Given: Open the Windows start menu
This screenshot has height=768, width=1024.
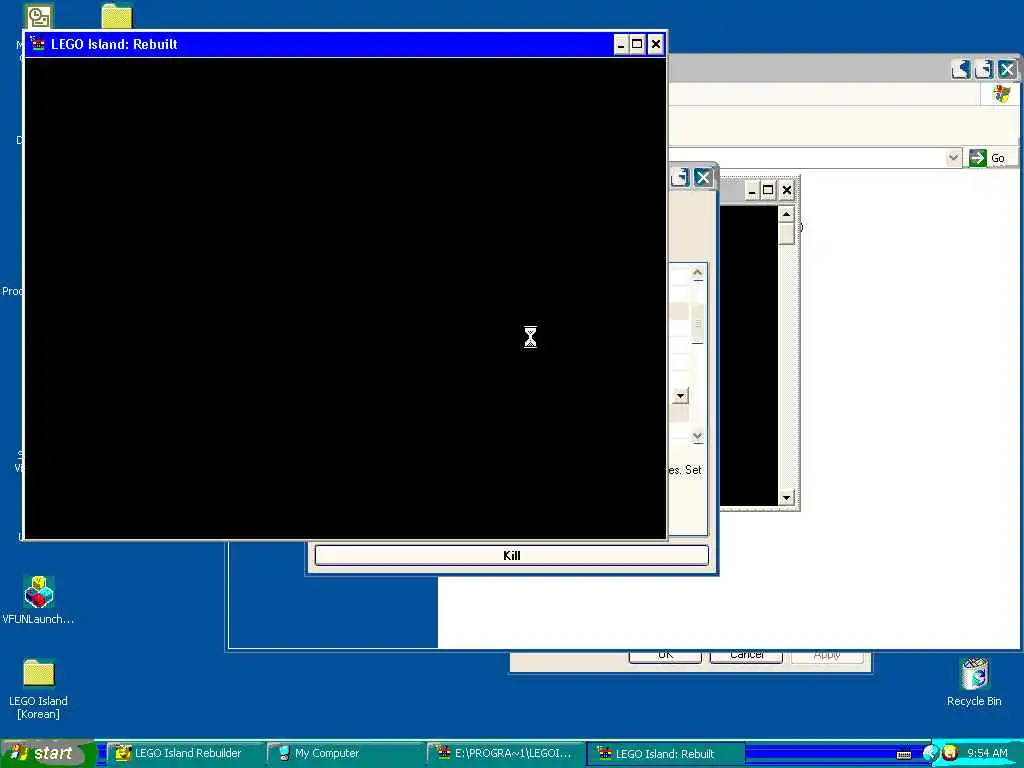Looking at the screenshot, I should 46,753.
